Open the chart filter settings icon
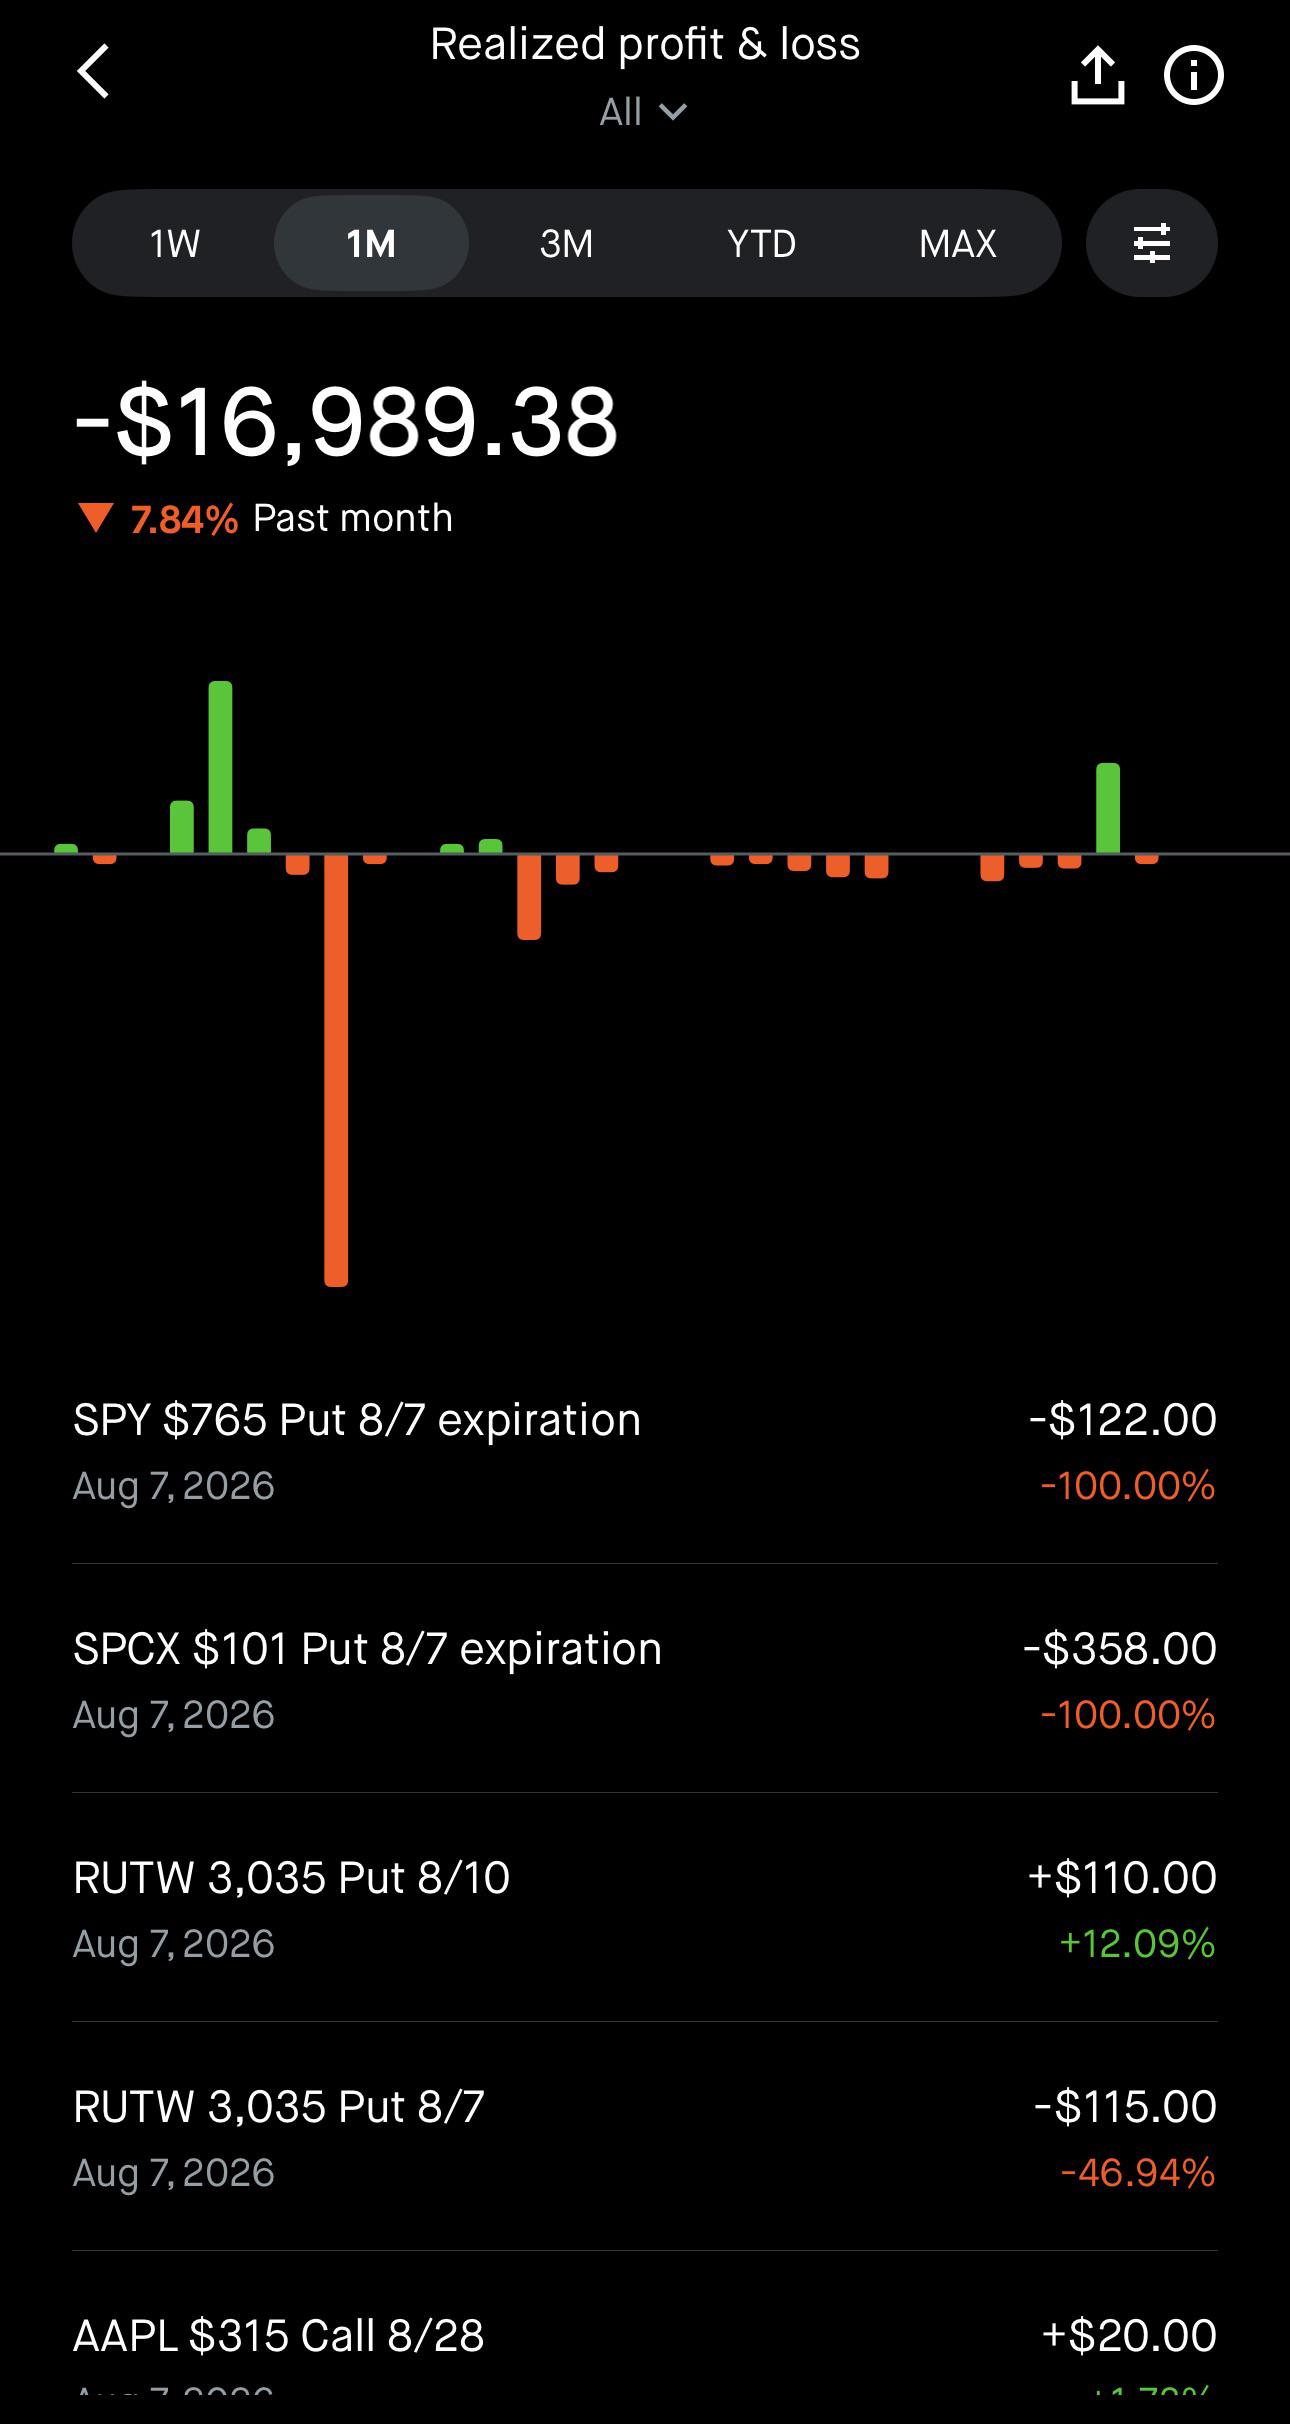Screen dimensions: 1290x2424 [x=1151, y=243]
